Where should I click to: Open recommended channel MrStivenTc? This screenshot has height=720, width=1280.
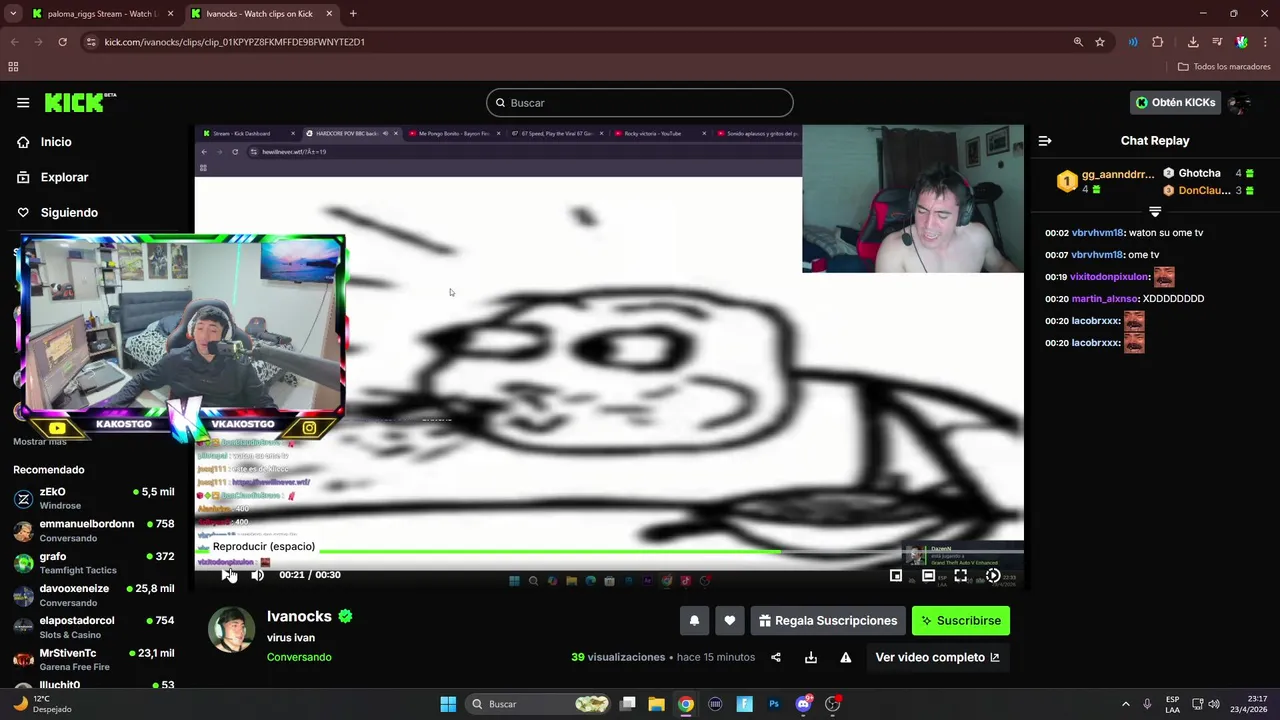93,659
